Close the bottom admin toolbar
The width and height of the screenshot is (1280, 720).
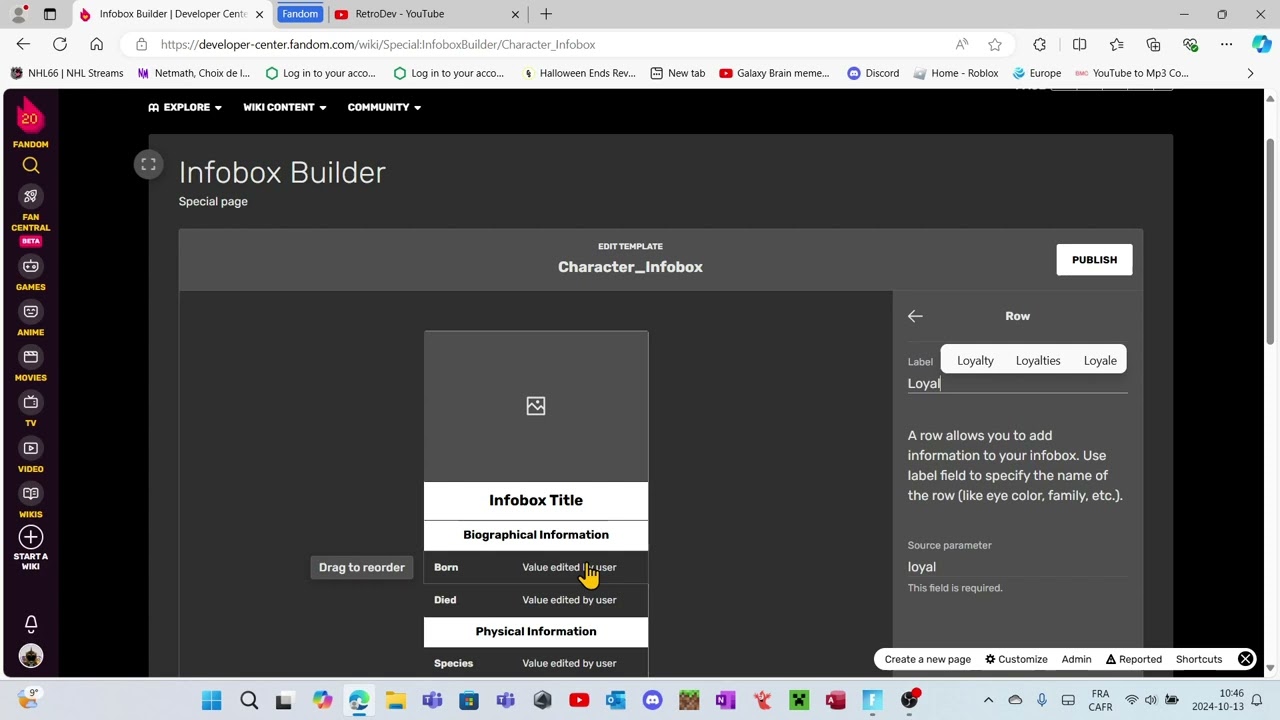click(x=1246, y=659)
